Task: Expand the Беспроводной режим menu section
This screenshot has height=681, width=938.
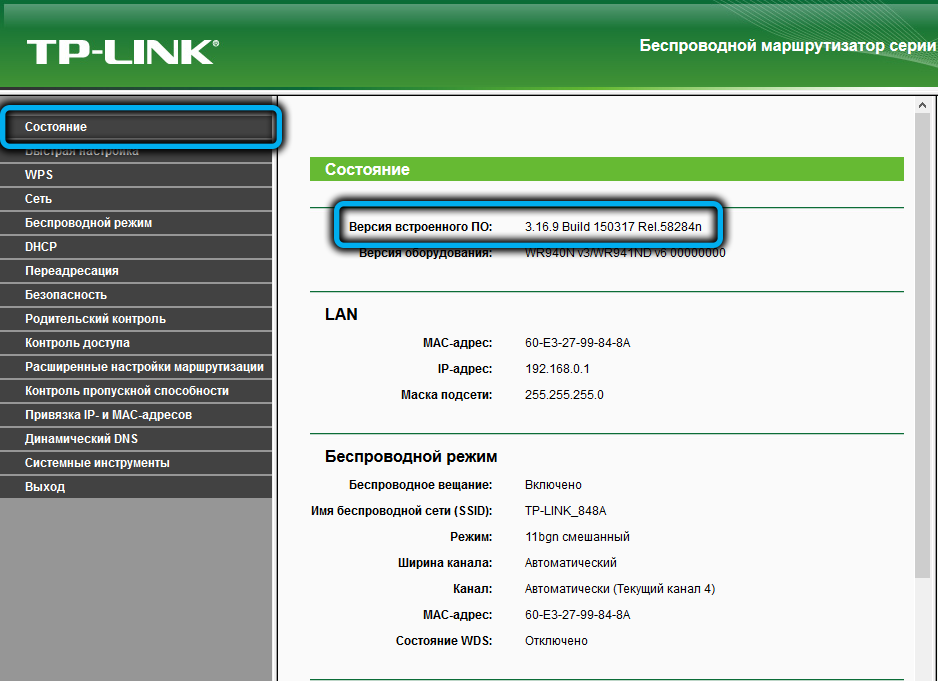Action: [88, 223]
